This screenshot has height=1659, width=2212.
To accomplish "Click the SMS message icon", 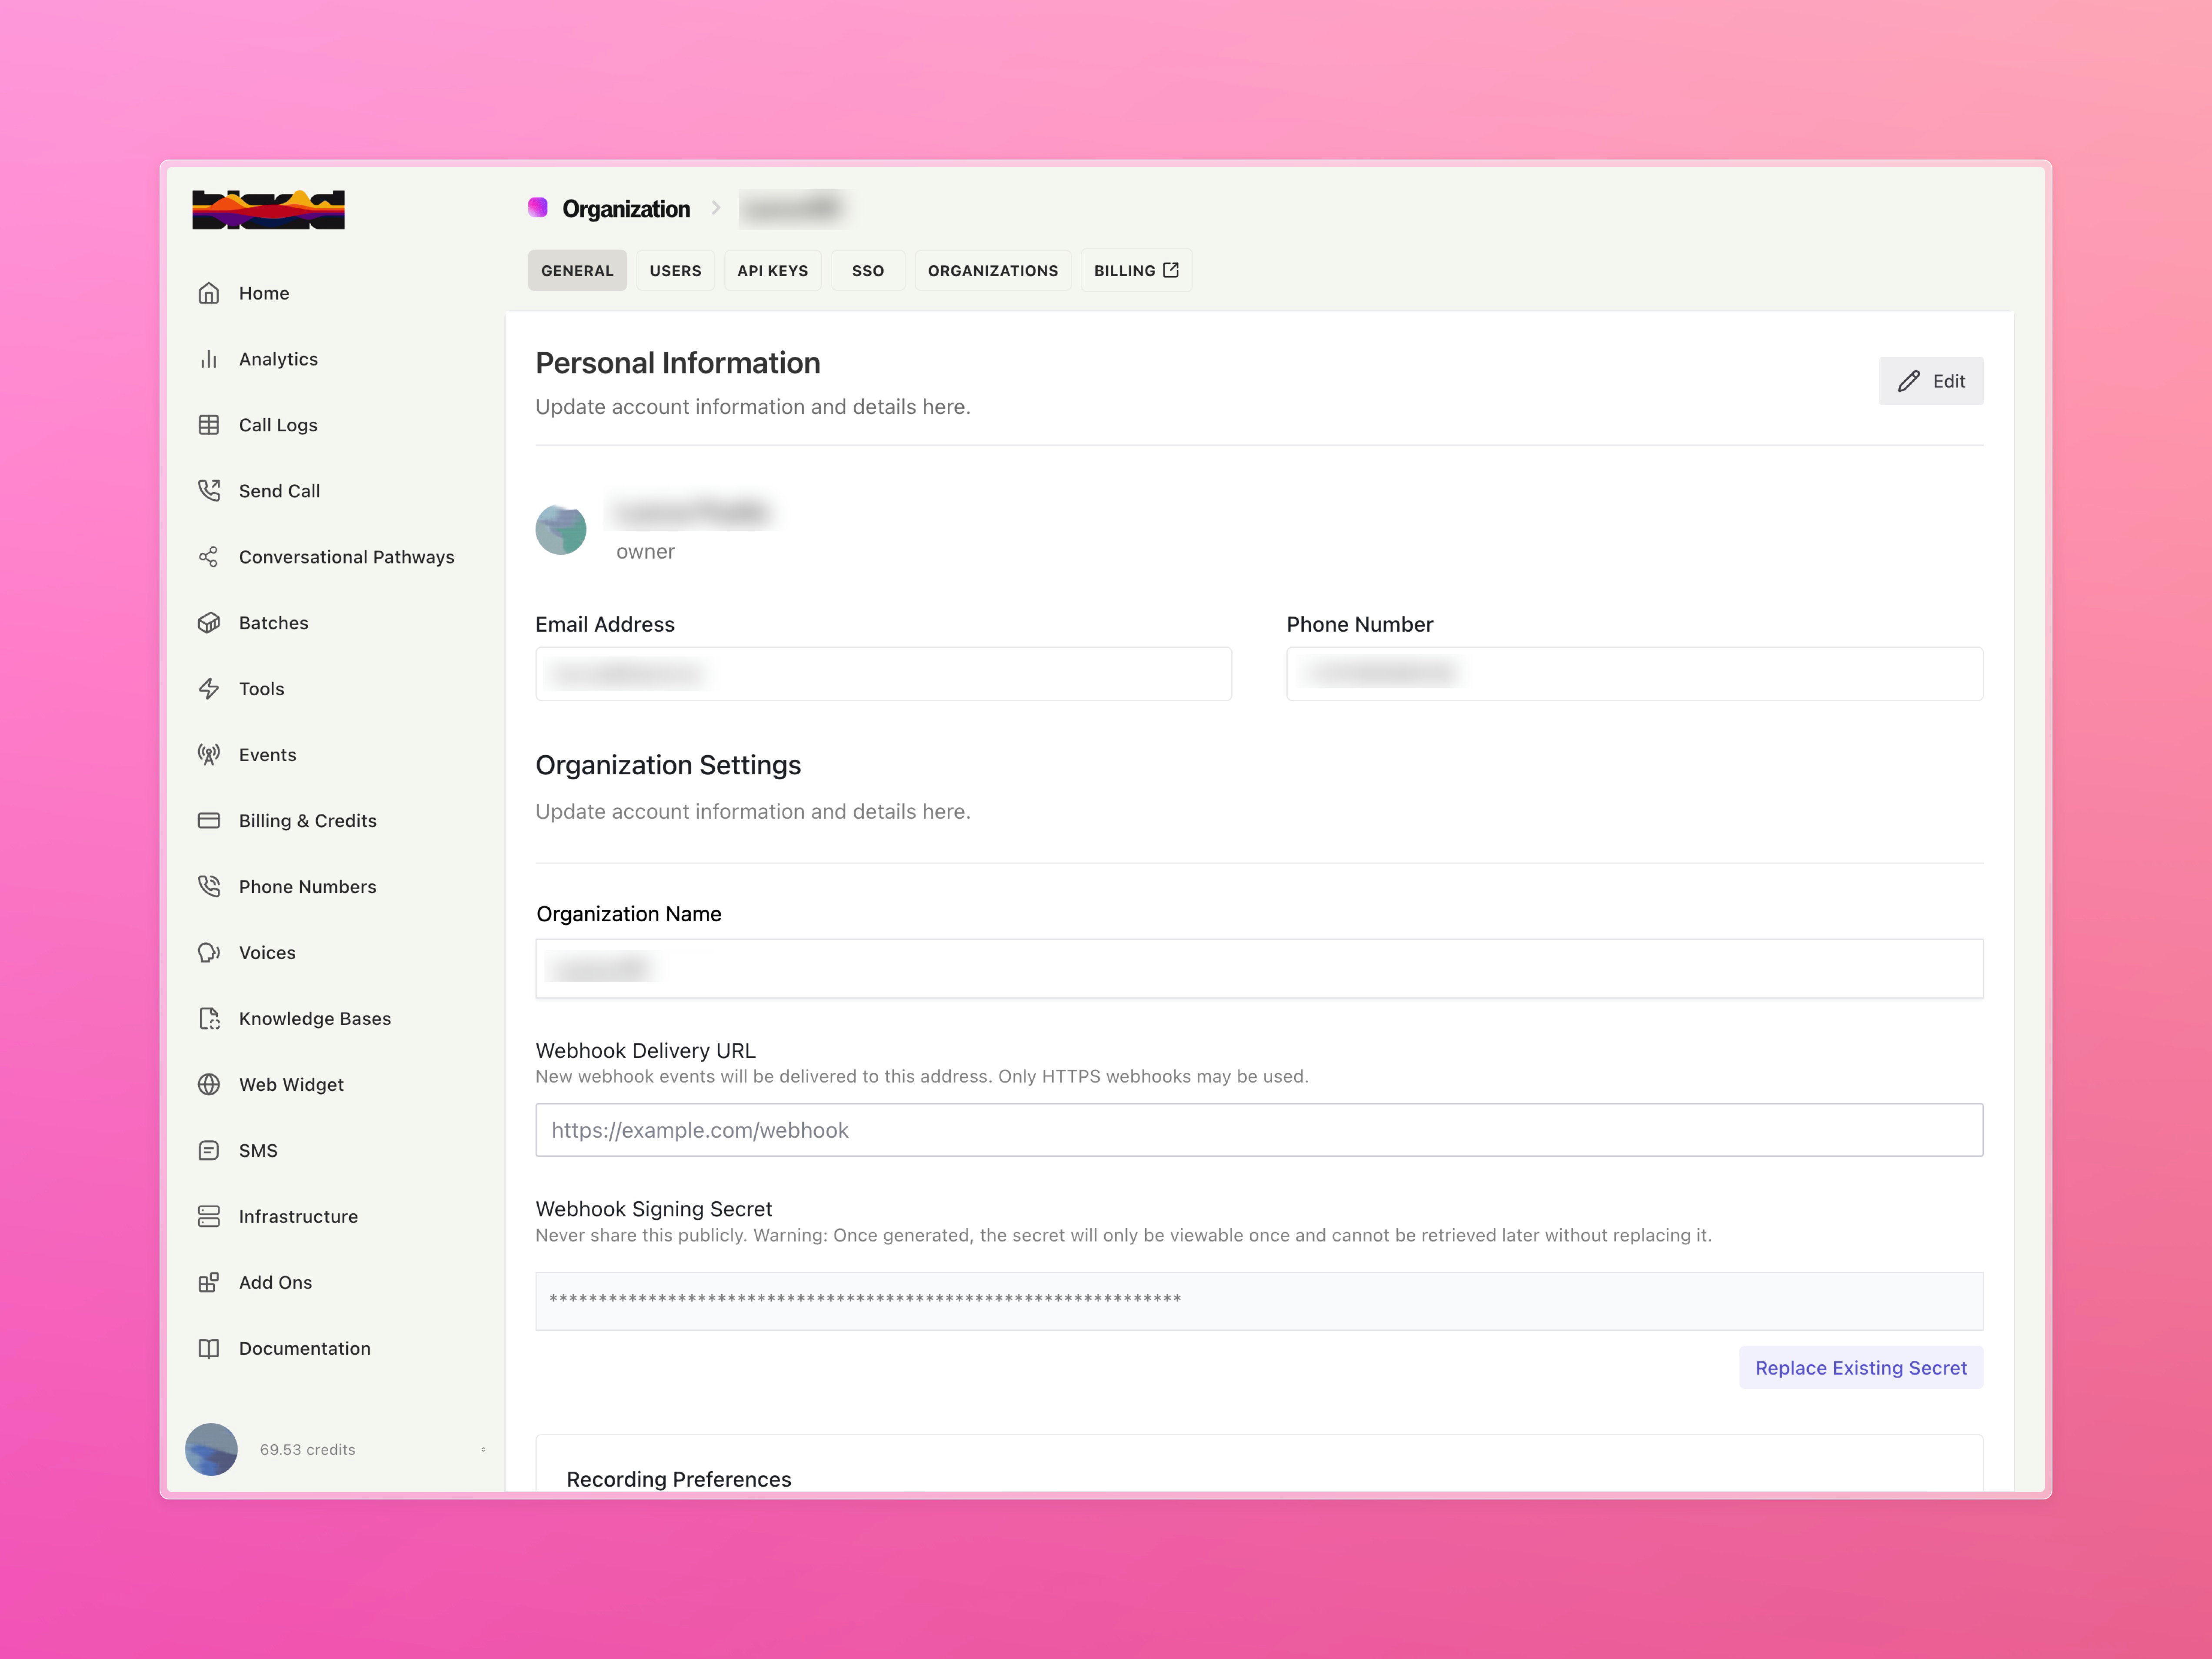I will point(209,1151).
